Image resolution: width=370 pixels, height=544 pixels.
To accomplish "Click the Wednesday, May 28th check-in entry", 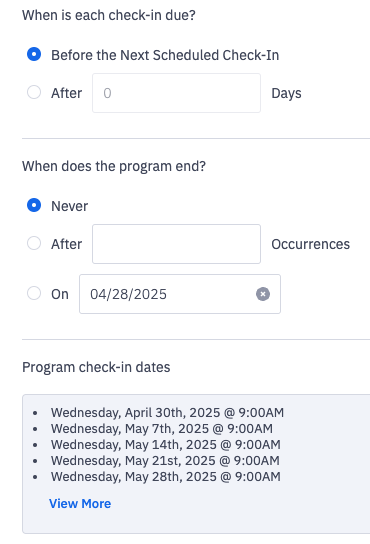I will [x=166, y=476].
